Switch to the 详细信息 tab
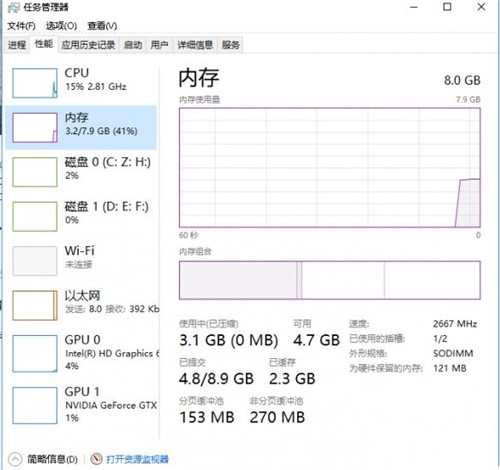500x470 pixels. tap(195, 45)
